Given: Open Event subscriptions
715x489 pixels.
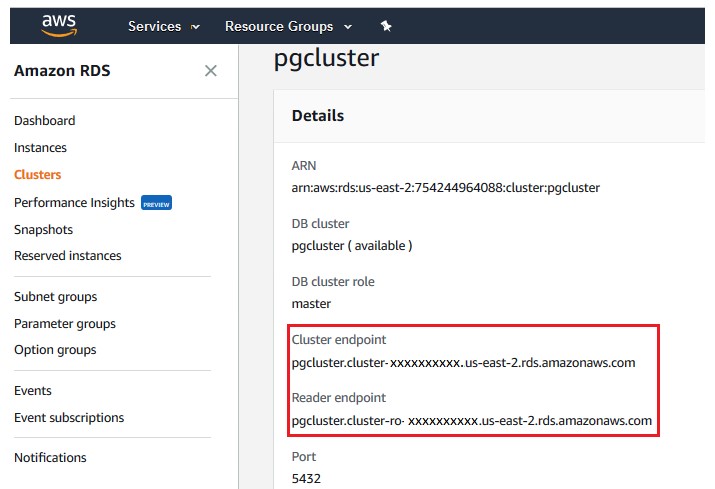Looking at the screenshot, I should click(69, 418).
